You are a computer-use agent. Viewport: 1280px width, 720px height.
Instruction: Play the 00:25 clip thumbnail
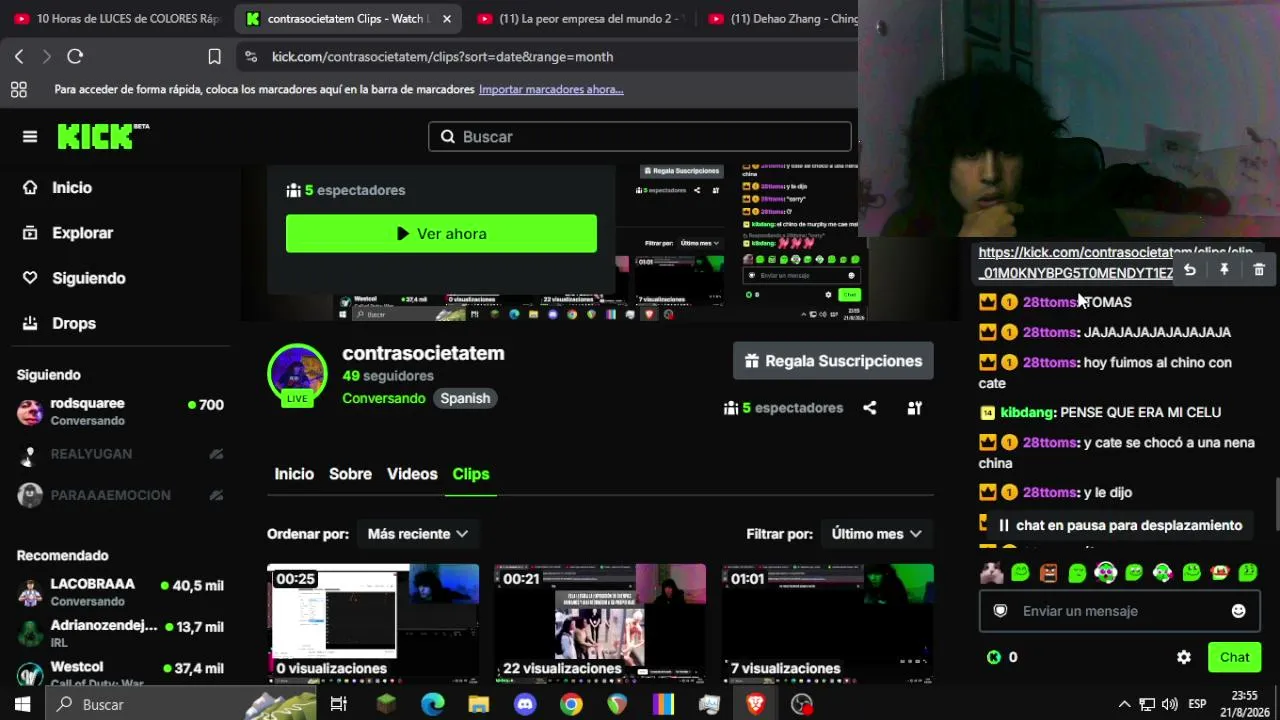[373, 623]
